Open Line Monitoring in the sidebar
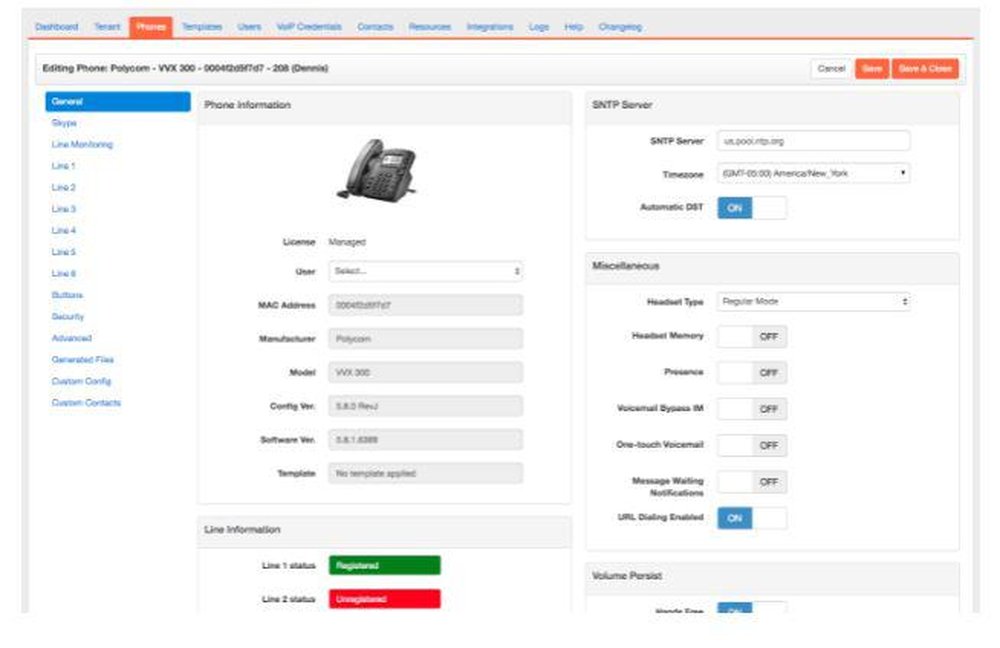This screenshot has height=648, width=1000. click(82, 145)
